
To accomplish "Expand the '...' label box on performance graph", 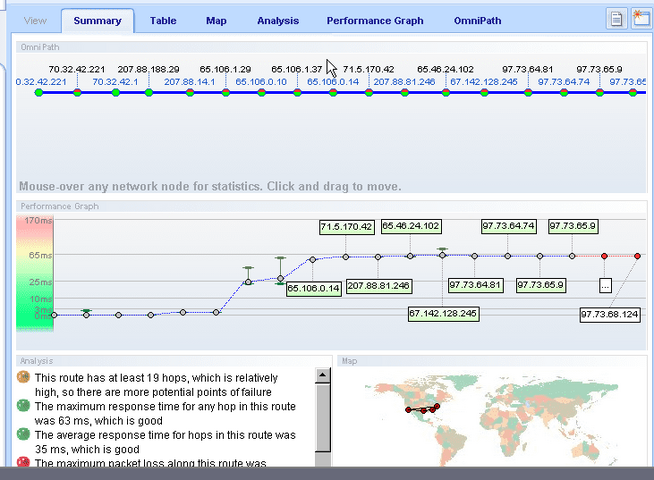I will (x=605, y=286).
